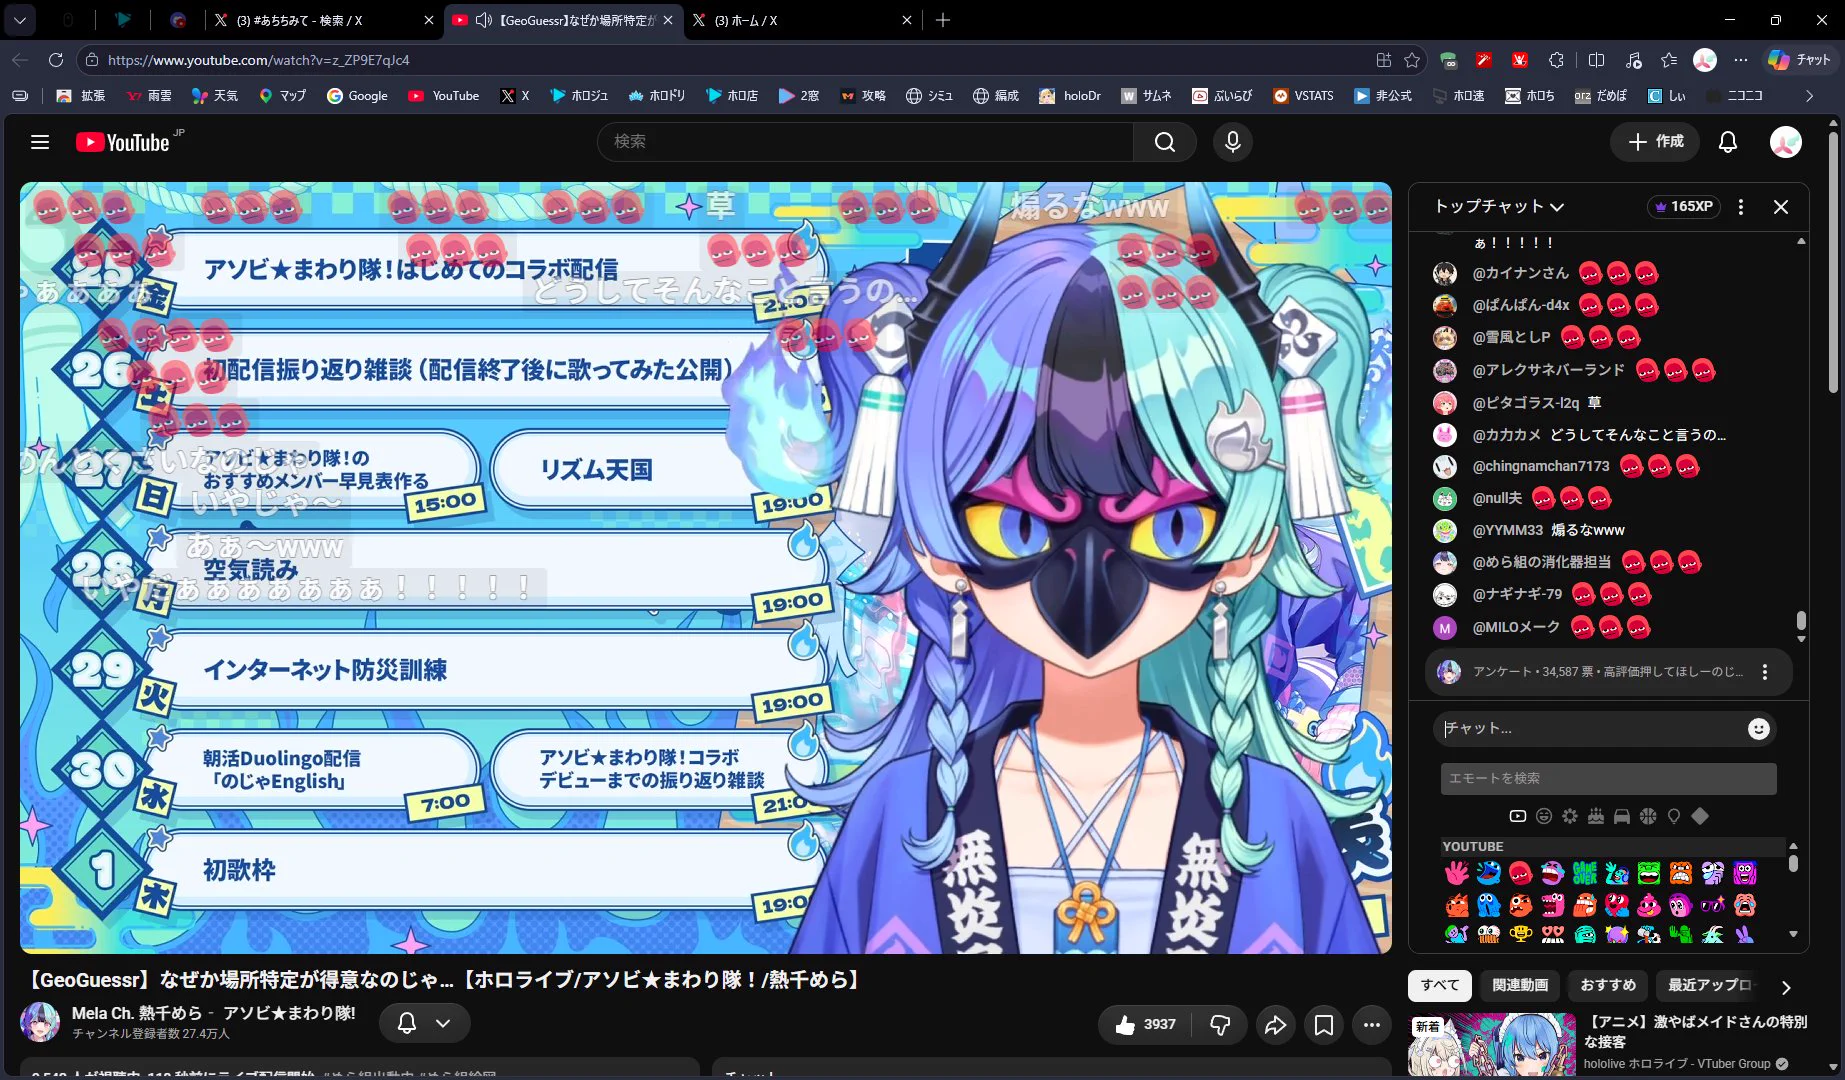Select the おすすめ filter chip

click(x=1608, y=985)
